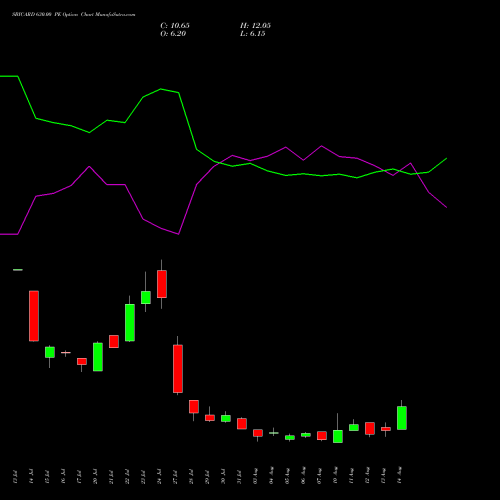Click the 14 Jul date label

click(x=31, y=477)
